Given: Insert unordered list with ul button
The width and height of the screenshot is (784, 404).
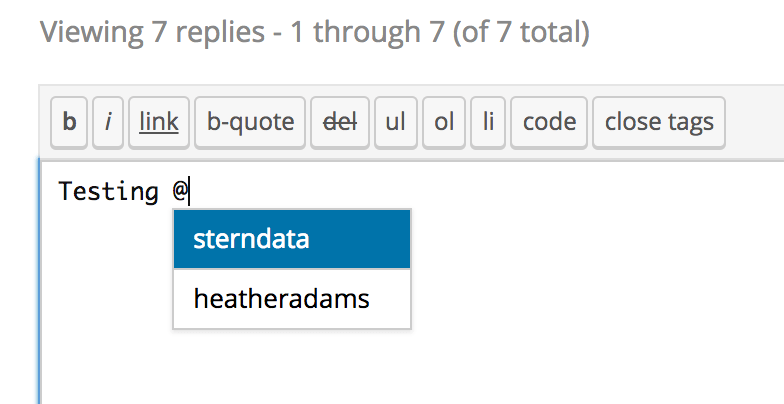Looking at the screenshot, I should 395,122.
